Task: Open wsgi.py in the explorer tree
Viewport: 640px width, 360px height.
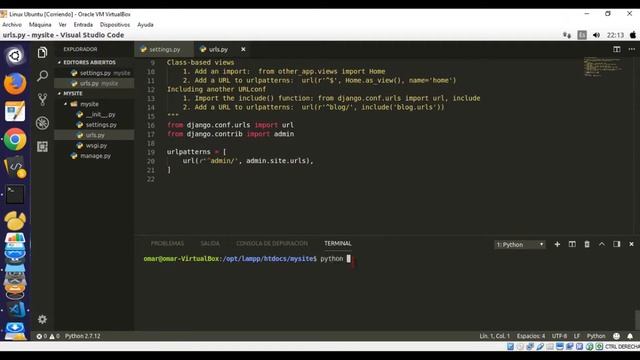Action: tap(95, 146)
